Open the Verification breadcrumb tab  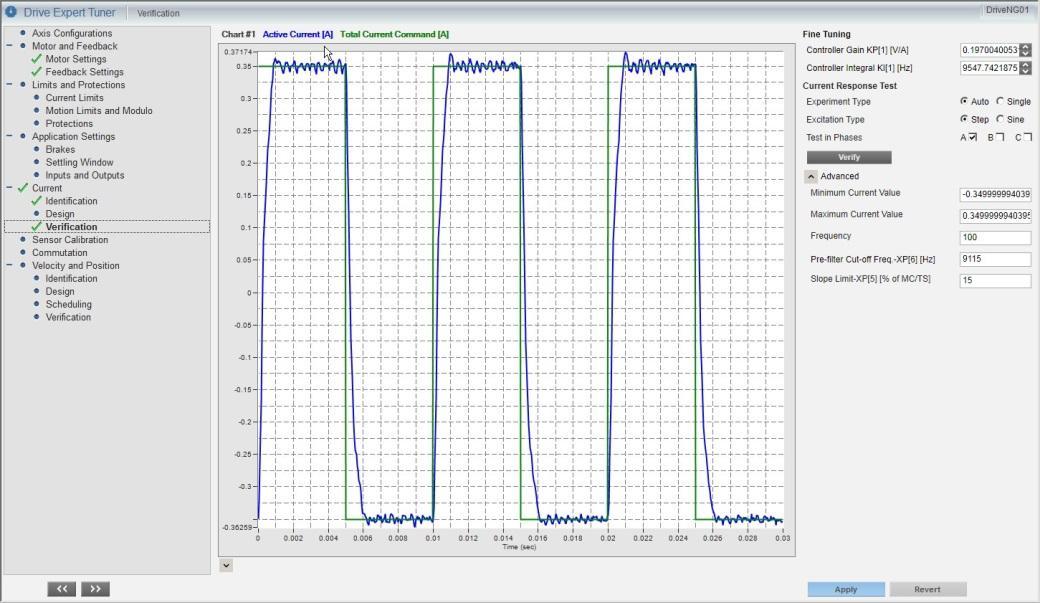158,13
